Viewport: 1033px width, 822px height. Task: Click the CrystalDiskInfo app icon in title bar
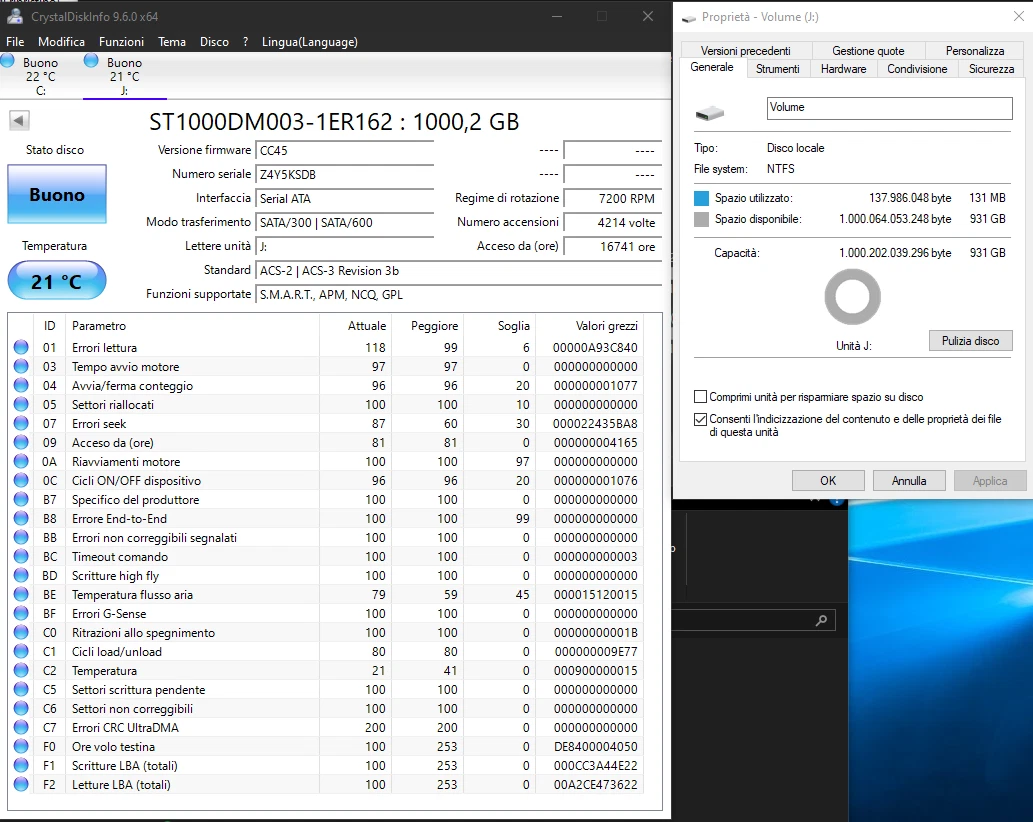coord(14,16)
